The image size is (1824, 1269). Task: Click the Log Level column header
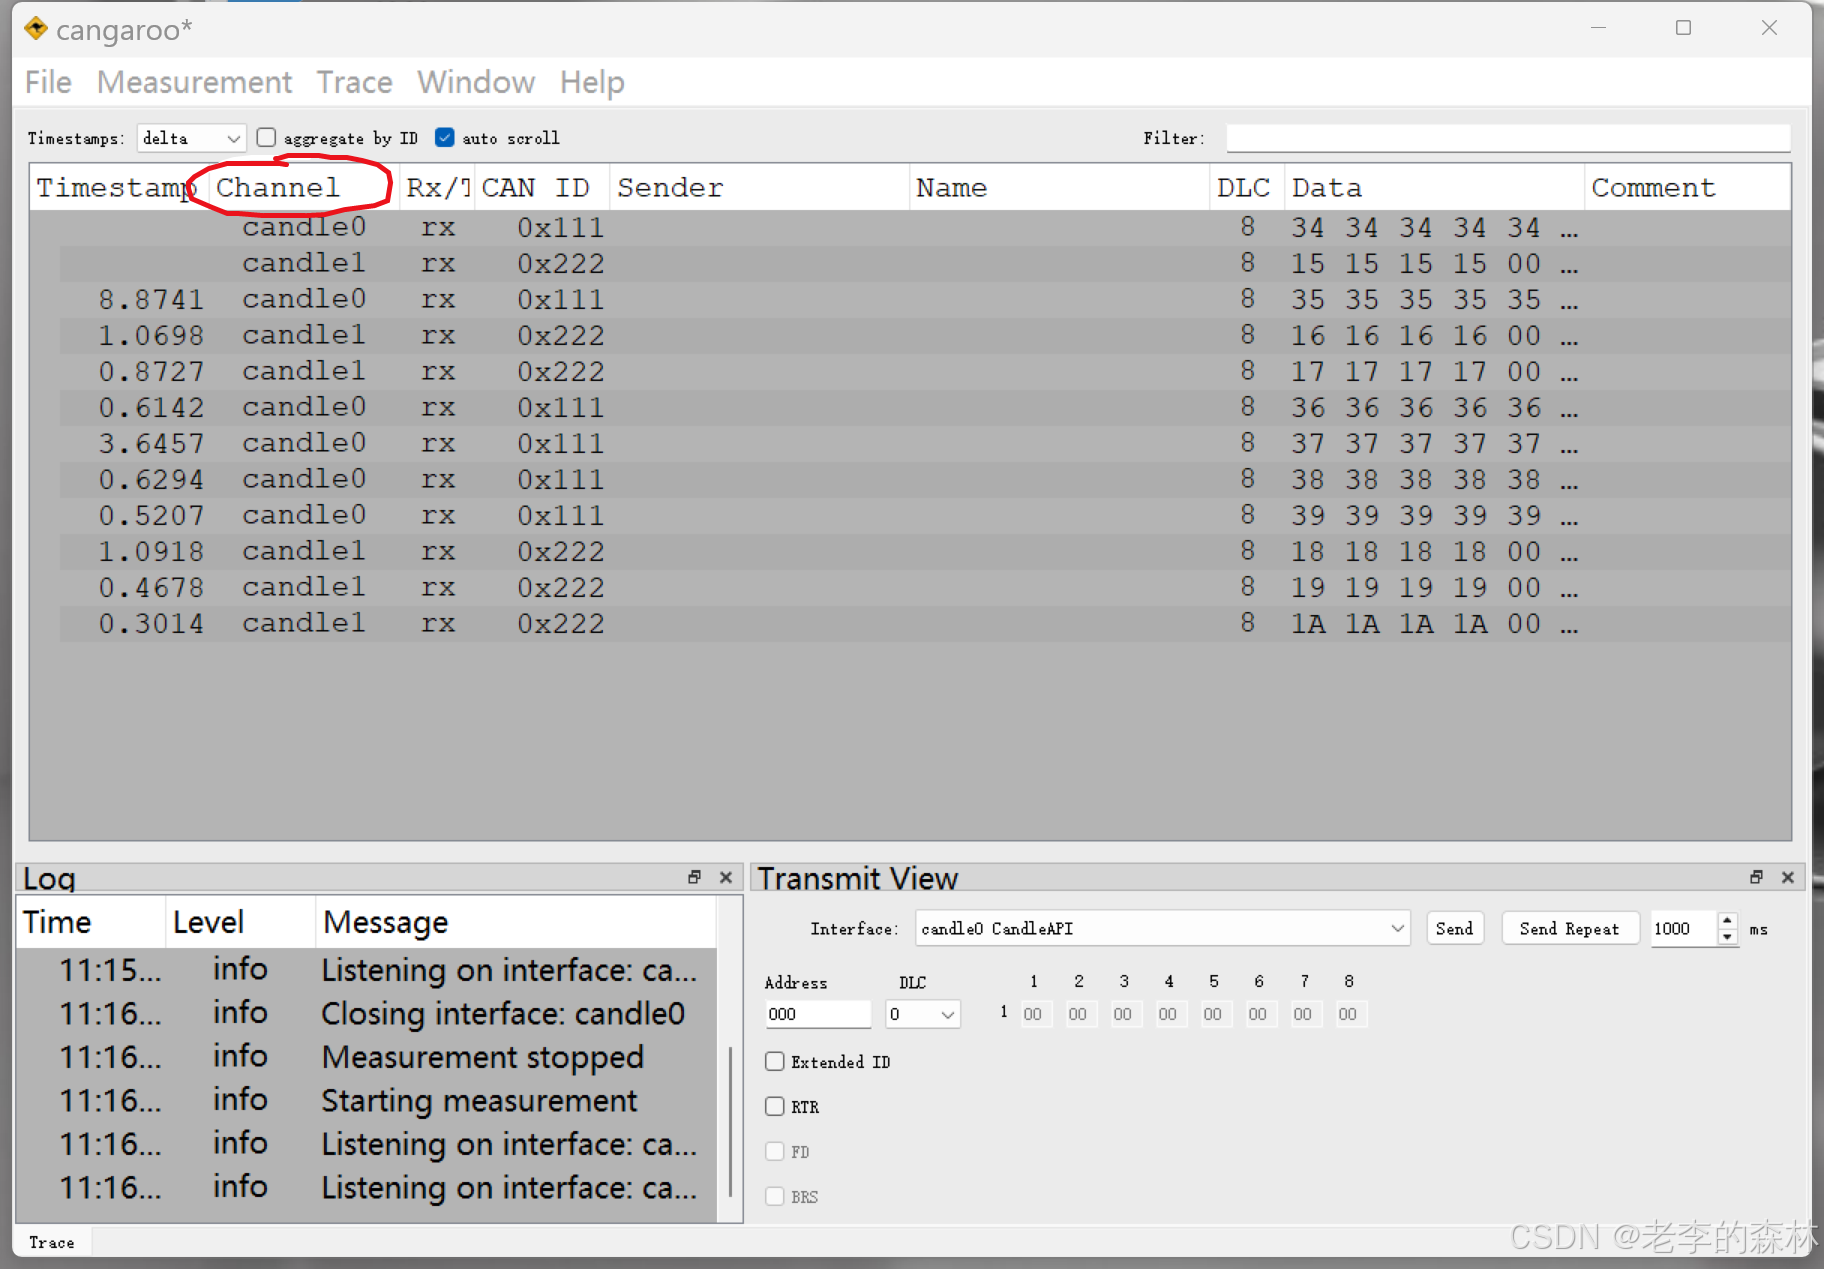click(x=240, y=922)
